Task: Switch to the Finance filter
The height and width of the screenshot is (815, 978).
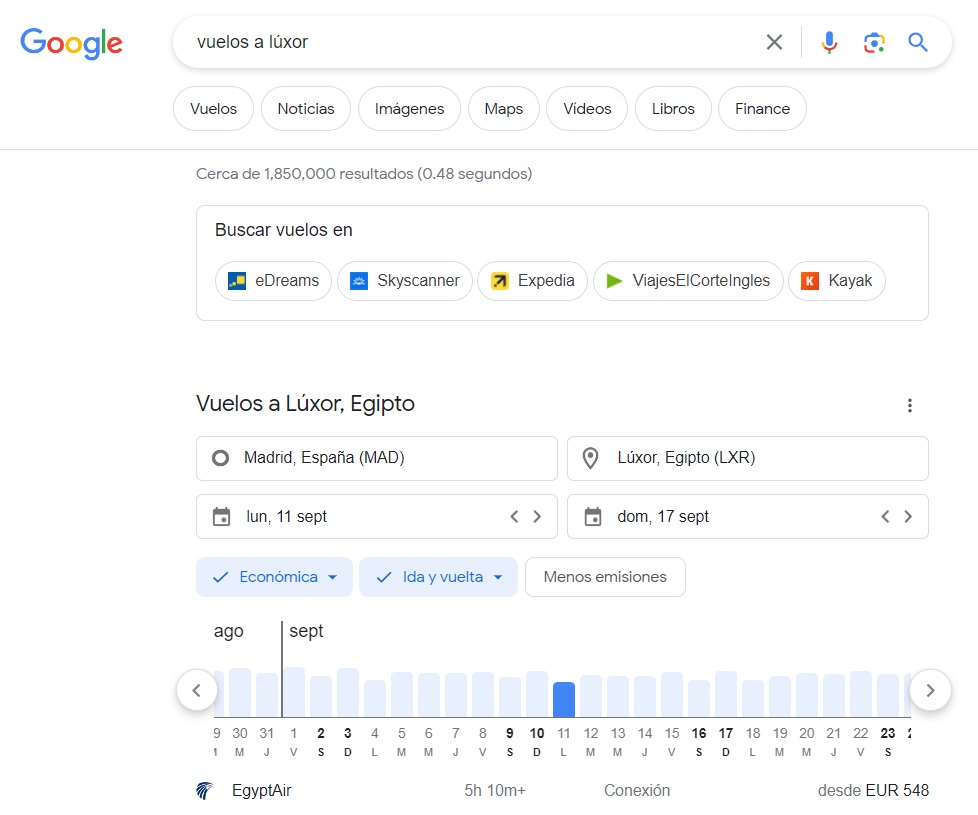Action: (x=762, y=109)
